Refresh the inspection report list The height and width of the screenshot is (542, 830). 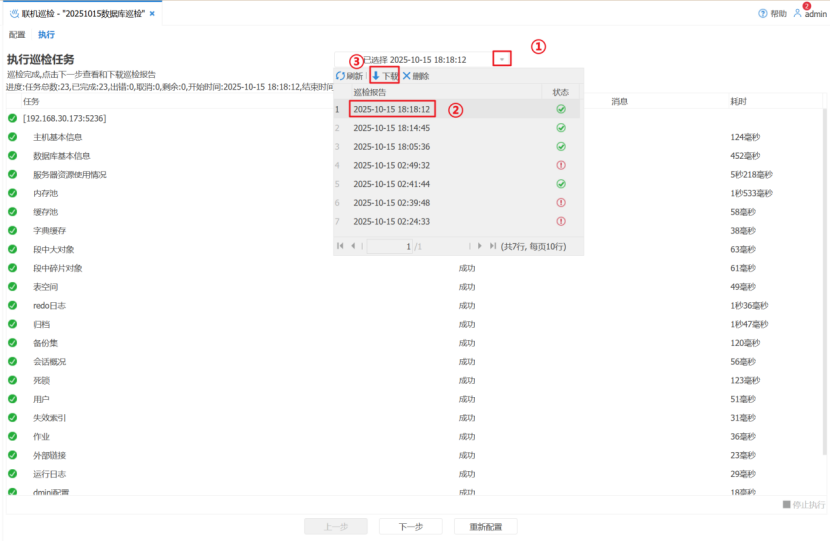point(349,76)
